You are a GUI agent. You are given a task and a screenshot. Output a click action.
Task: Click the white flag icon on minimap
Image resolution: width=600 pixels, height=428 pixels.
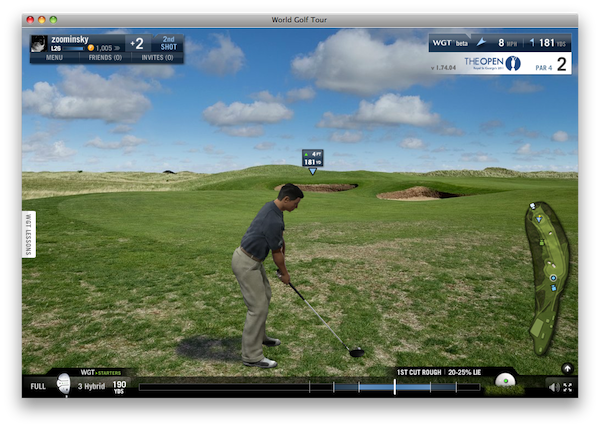[533, 207]
